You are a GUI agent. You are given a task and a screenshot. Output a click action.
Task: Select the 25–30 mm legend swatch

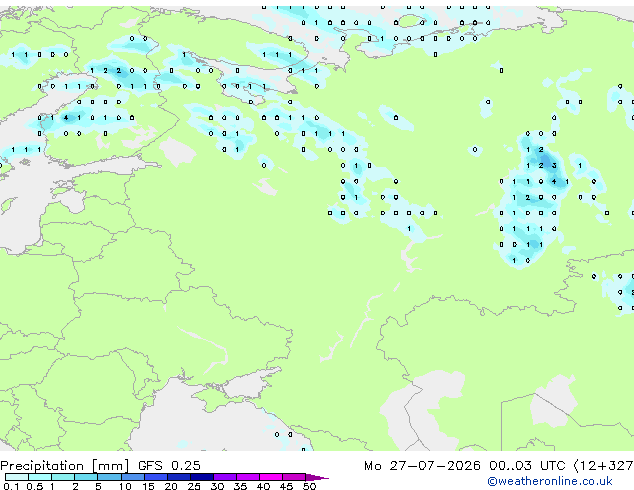click(x=202, y=477)
